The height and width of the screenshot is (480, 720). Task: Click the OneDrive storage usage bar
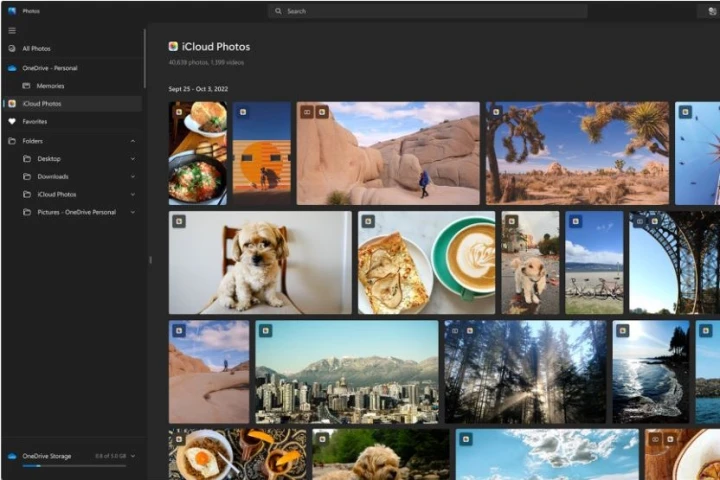tap(74, 466)
